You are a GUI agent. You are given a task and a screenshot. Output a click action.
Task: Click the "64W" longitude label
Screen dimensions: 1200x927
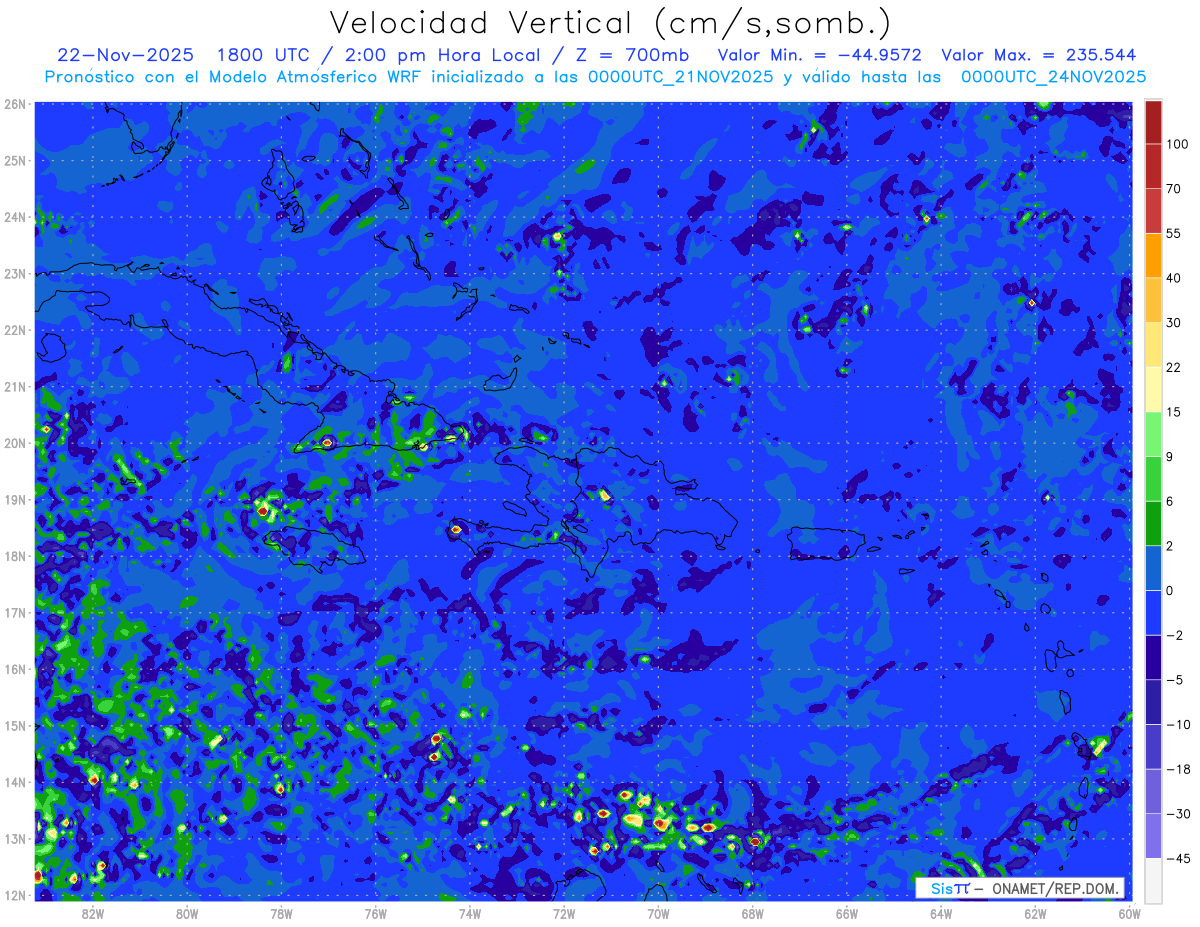click(x=941, y=913)
